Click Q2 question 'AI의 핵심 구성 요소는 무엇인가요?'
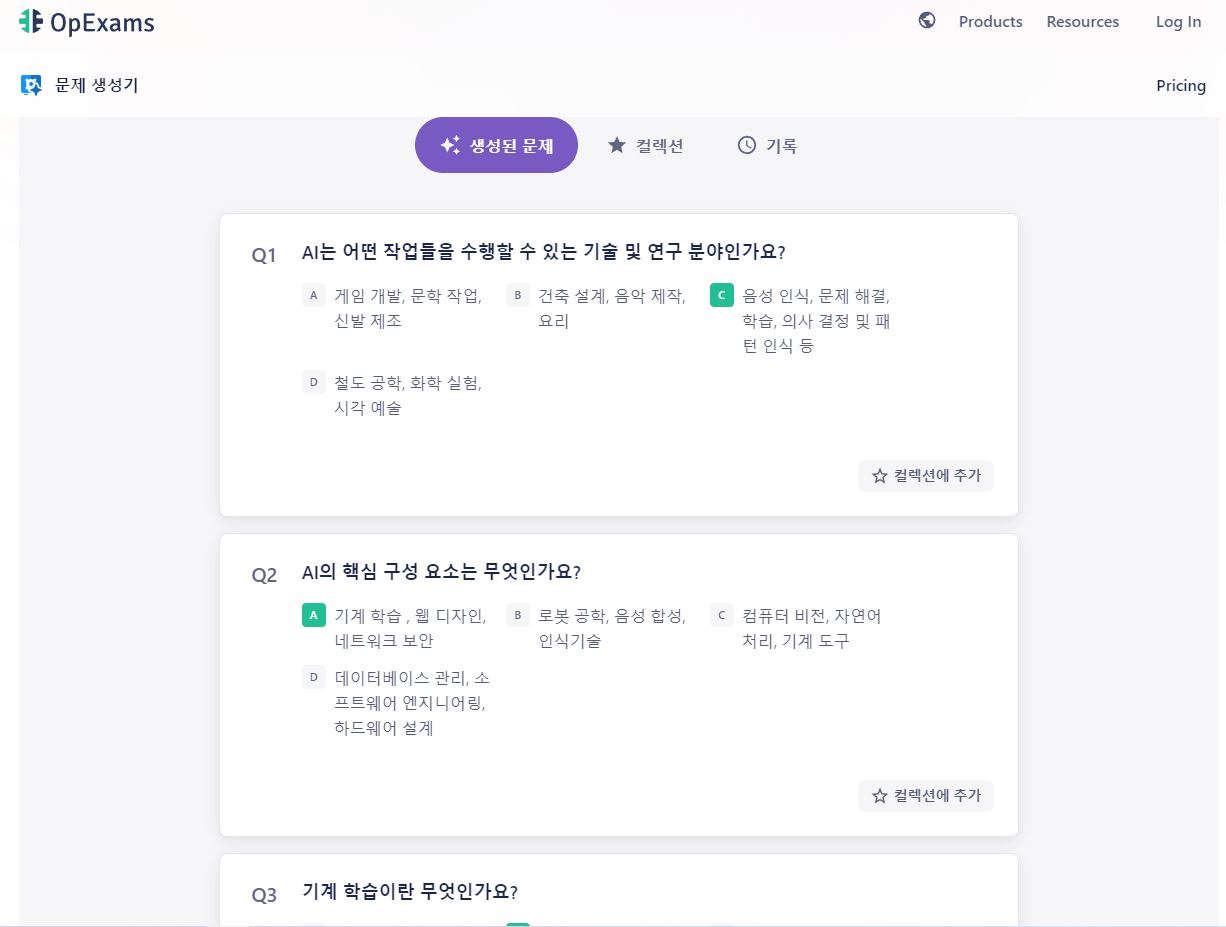The height and width of the screenshot is (927, 1226). click(x=441, y=572)
